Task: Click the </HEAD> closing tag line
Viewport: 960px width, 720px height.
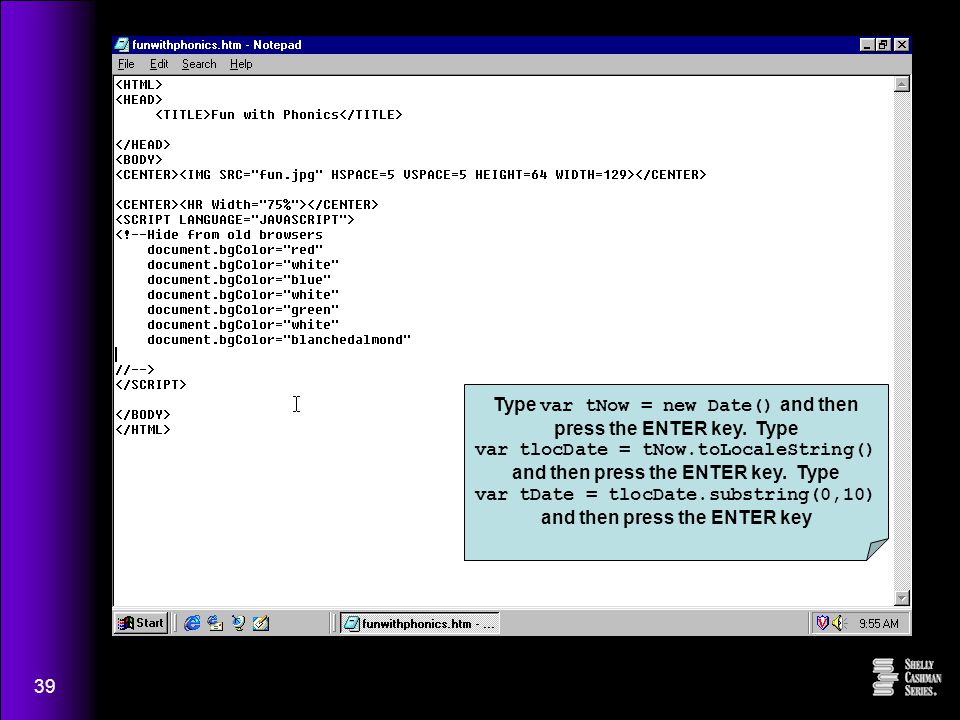Action: click(x=143, y=144)
